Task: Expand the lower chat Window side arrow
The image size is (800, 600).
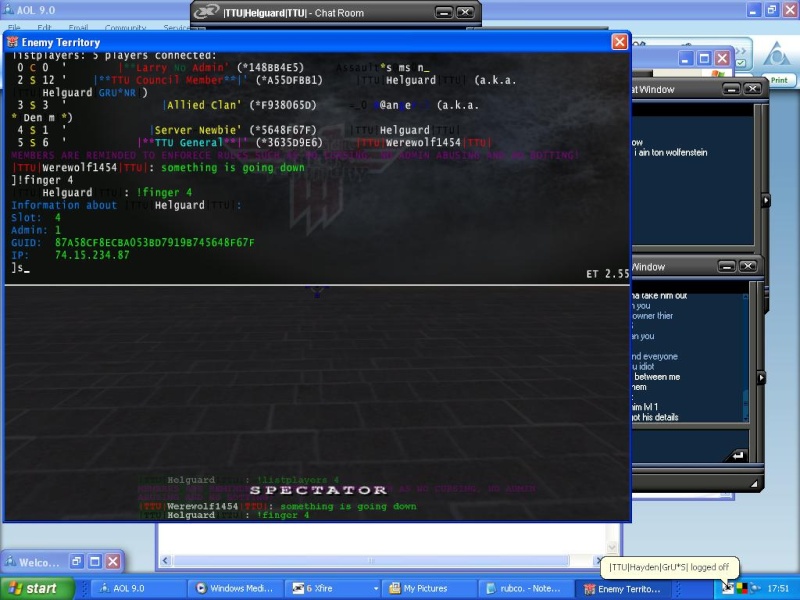Action: click(762, 378)
